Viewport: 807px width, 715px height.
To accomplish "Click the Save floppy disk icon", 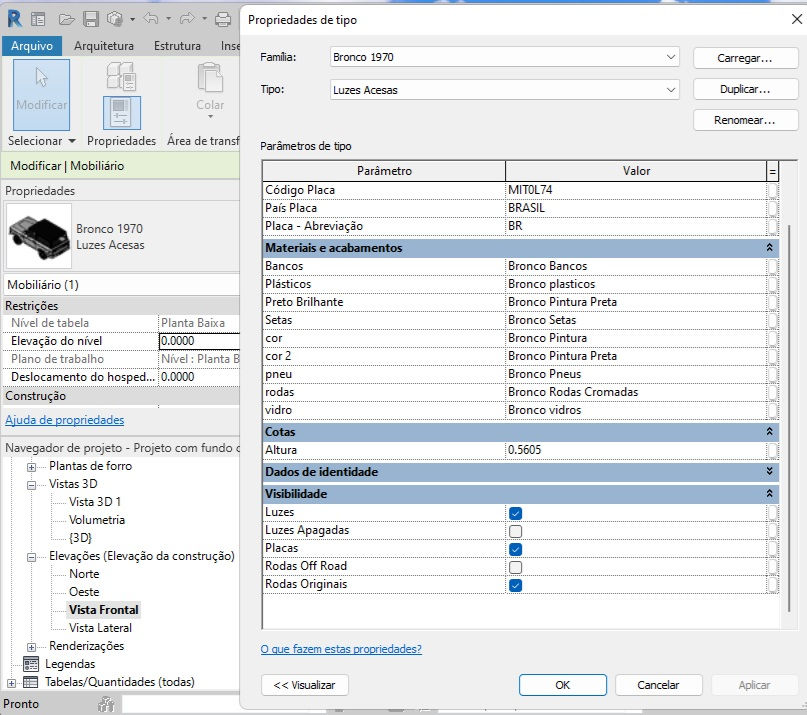I will 91,20.
